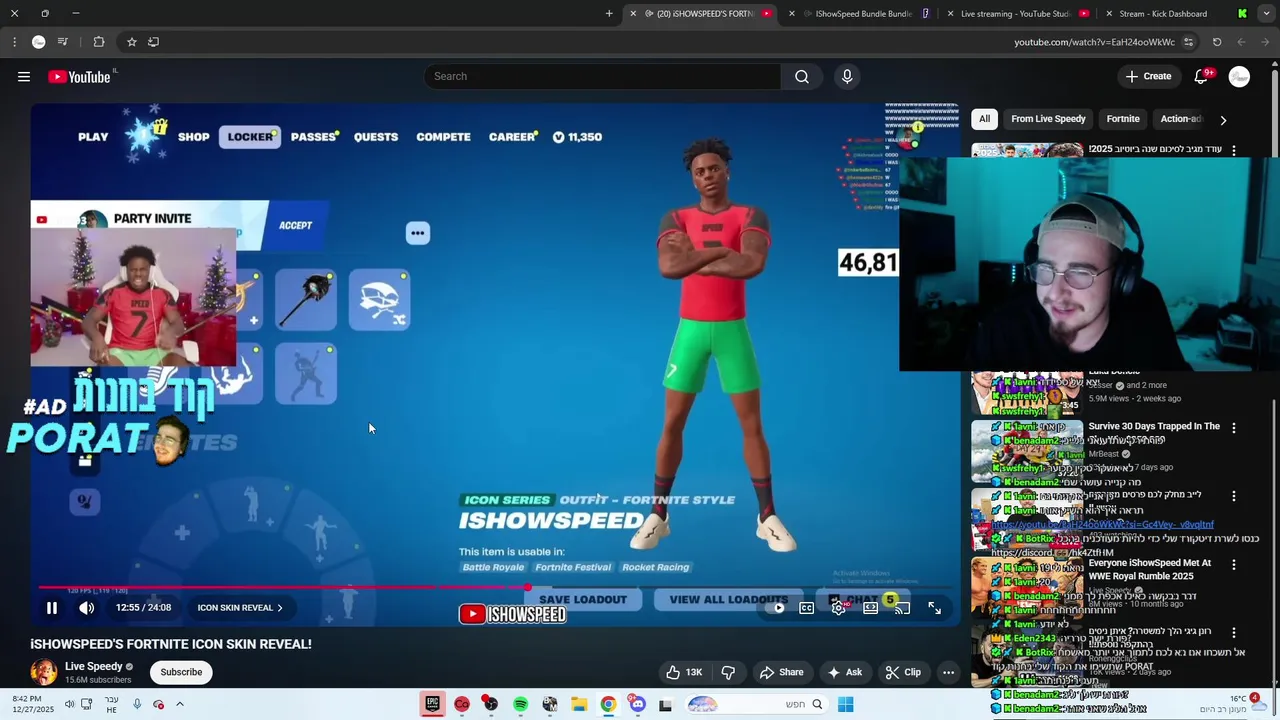Create a Clip of the video
1280x720 pixels.
(903, 672)
